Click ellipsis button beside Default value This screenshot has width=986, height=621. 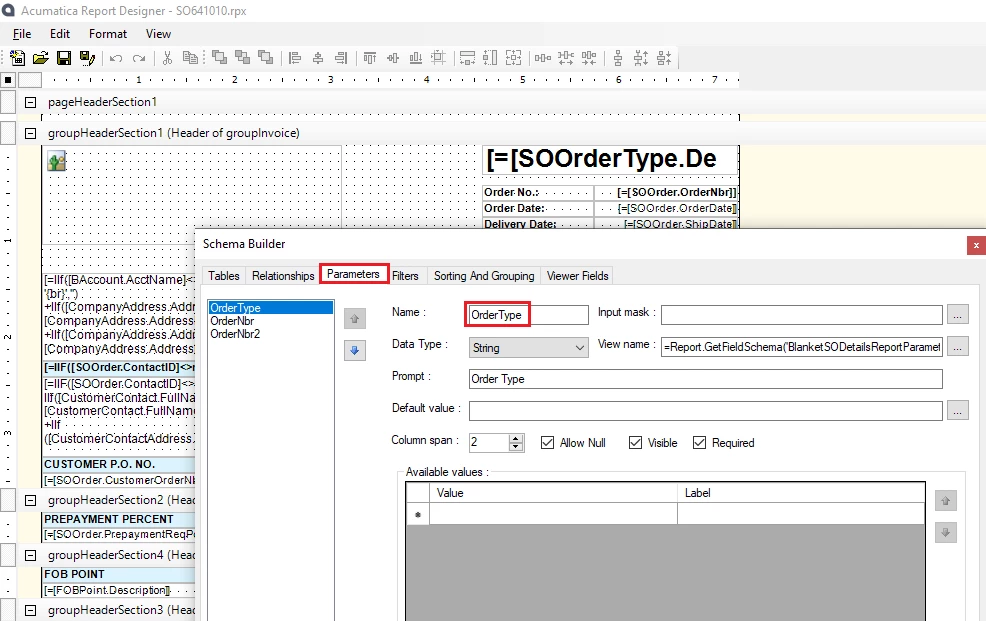coord(958,410)
